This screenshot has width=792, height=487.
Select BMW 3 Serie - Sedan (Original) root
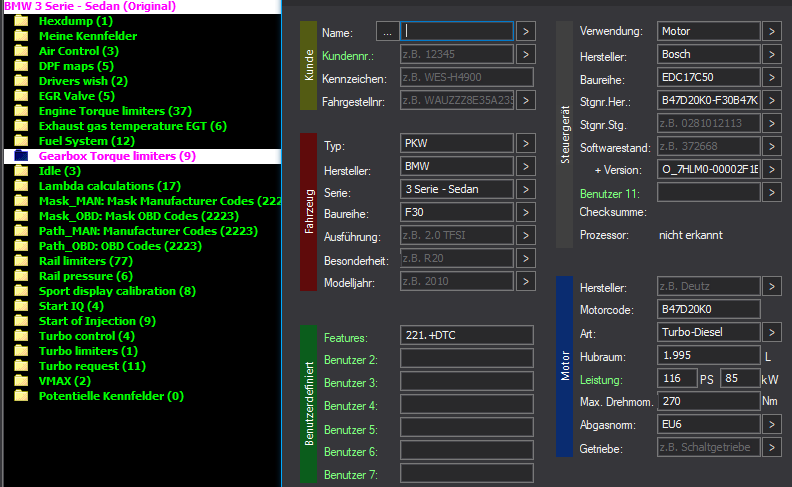pyautogui.click(x=90, y=7)
